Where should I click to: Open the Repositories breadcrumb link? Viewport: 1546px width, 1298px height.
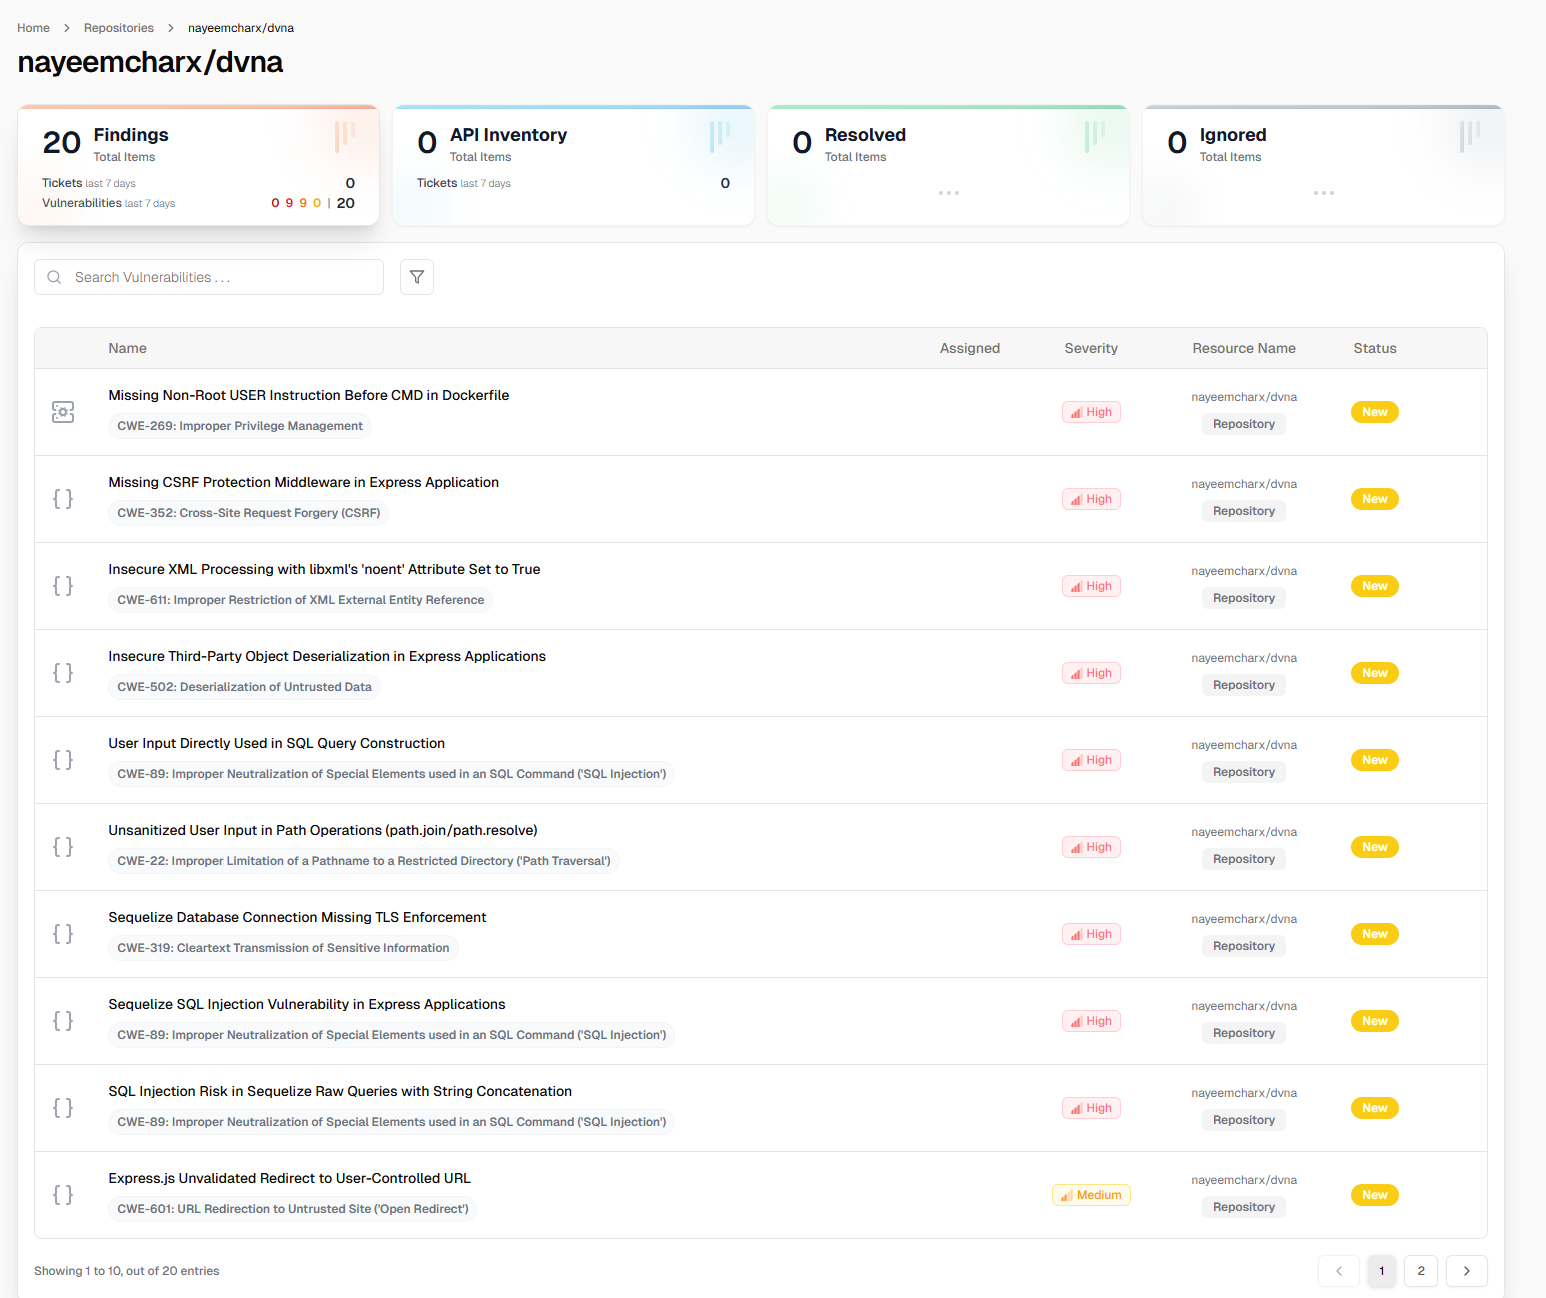pos(118,27)
